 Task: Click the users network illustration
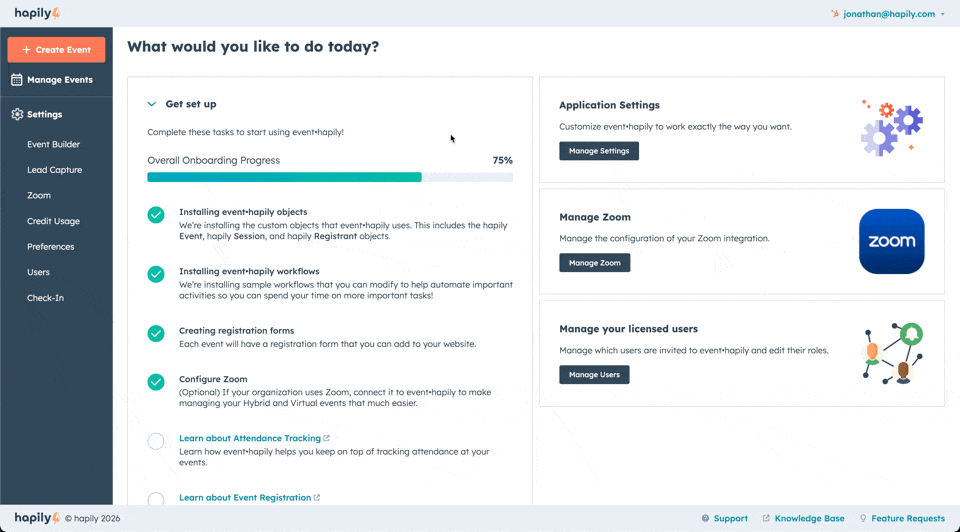click(891, 353)
